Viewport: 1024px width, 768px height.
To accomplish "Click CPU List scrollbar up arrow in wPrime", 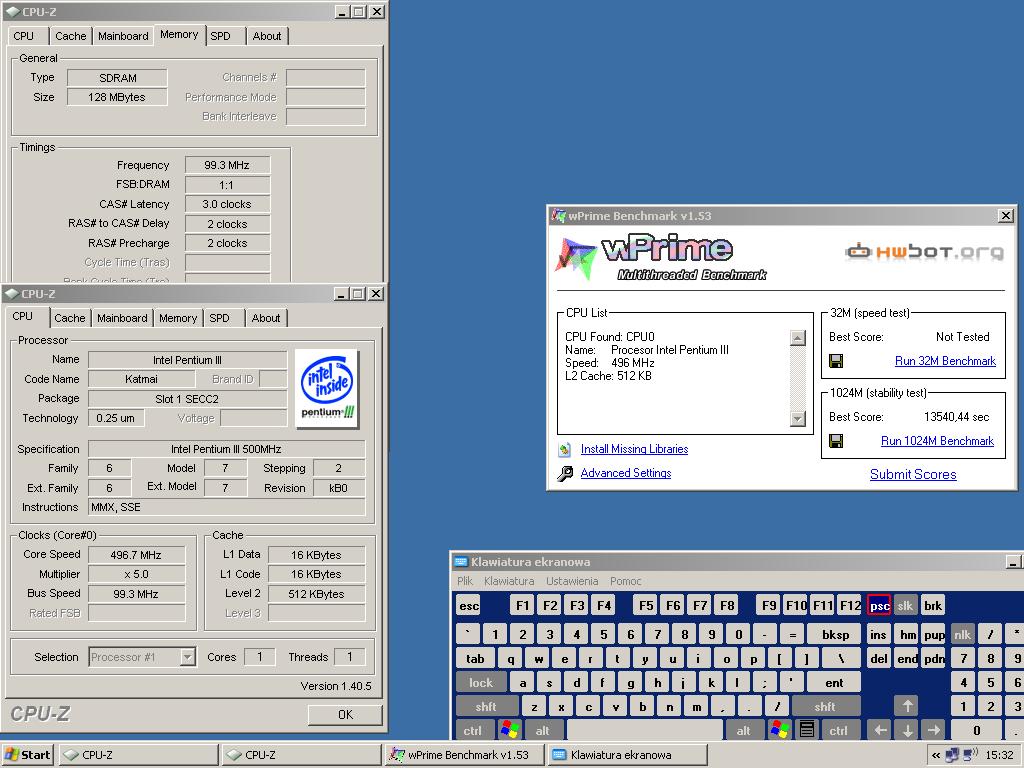I will [x=797, y=338].
